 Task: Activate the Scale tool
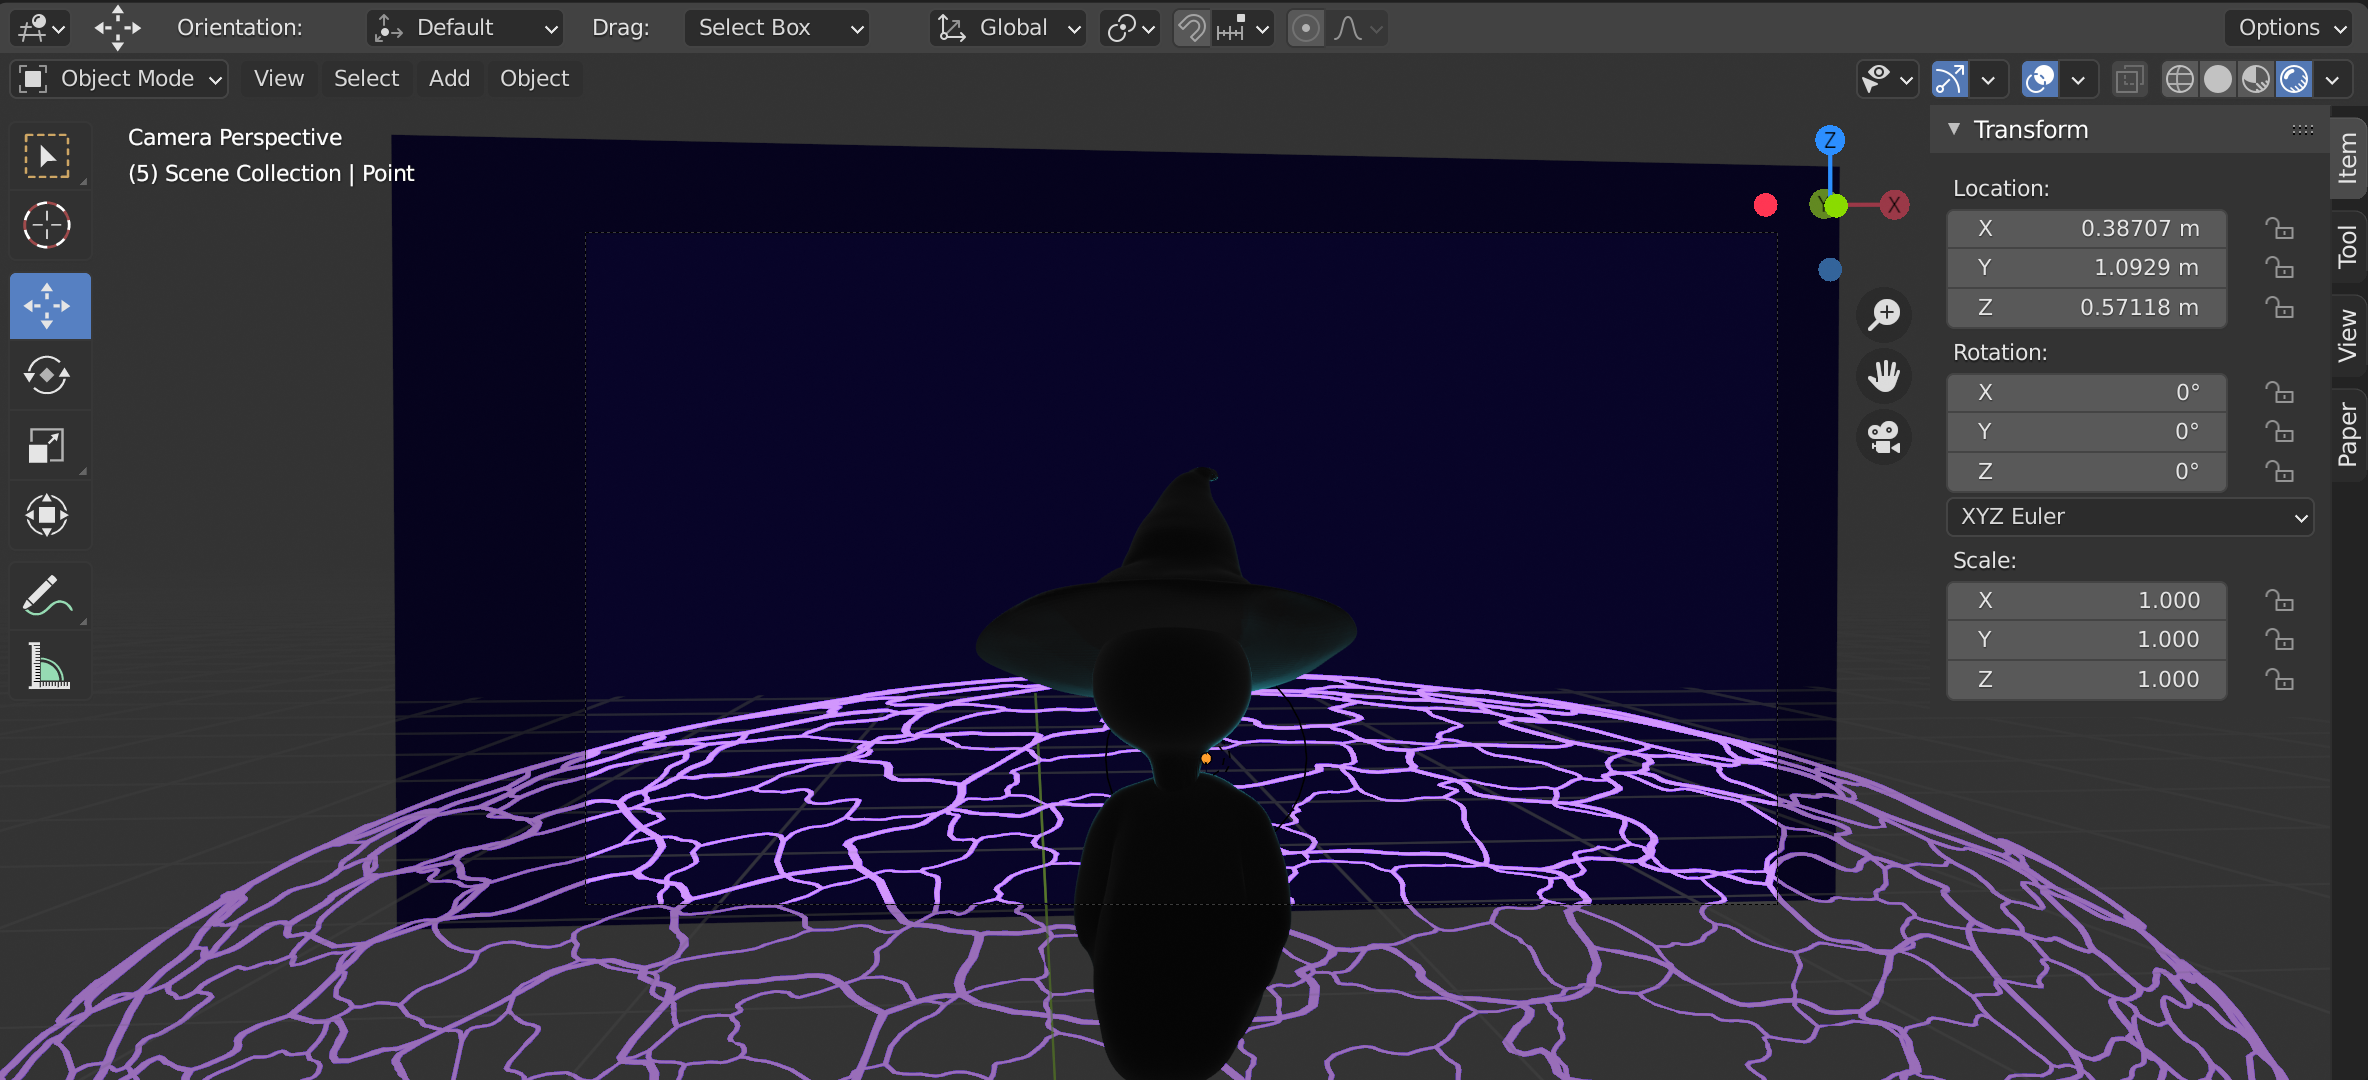tap(47, 446)
